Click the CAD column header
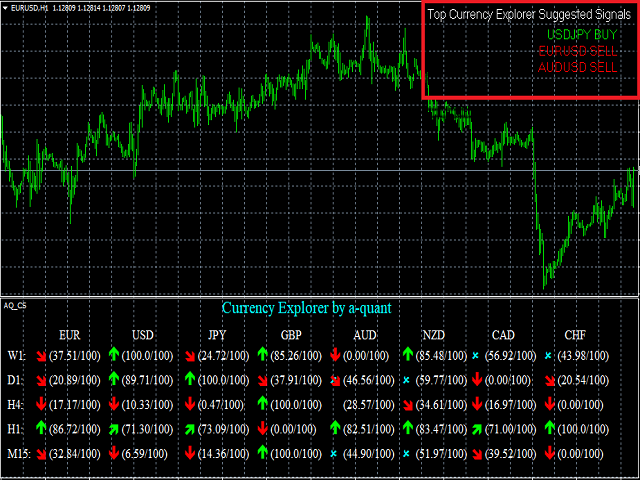640x480 pixels. pos(503,336)
